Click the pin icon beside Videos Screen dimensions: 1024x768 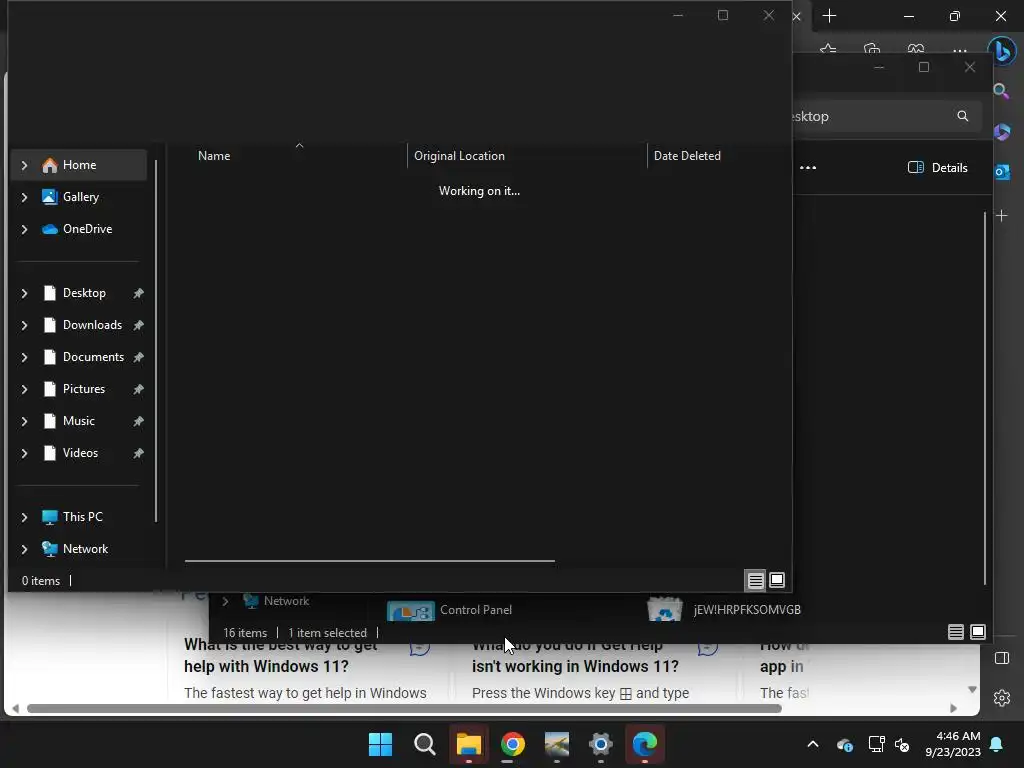click(138, 454)
